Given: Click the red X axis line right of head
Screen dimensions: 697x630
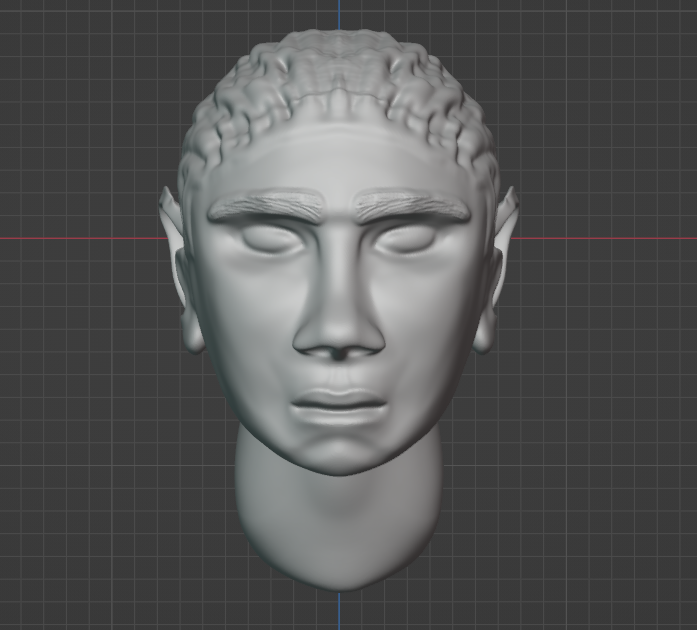Looking at the screenshot, I should tap(610, 239).
